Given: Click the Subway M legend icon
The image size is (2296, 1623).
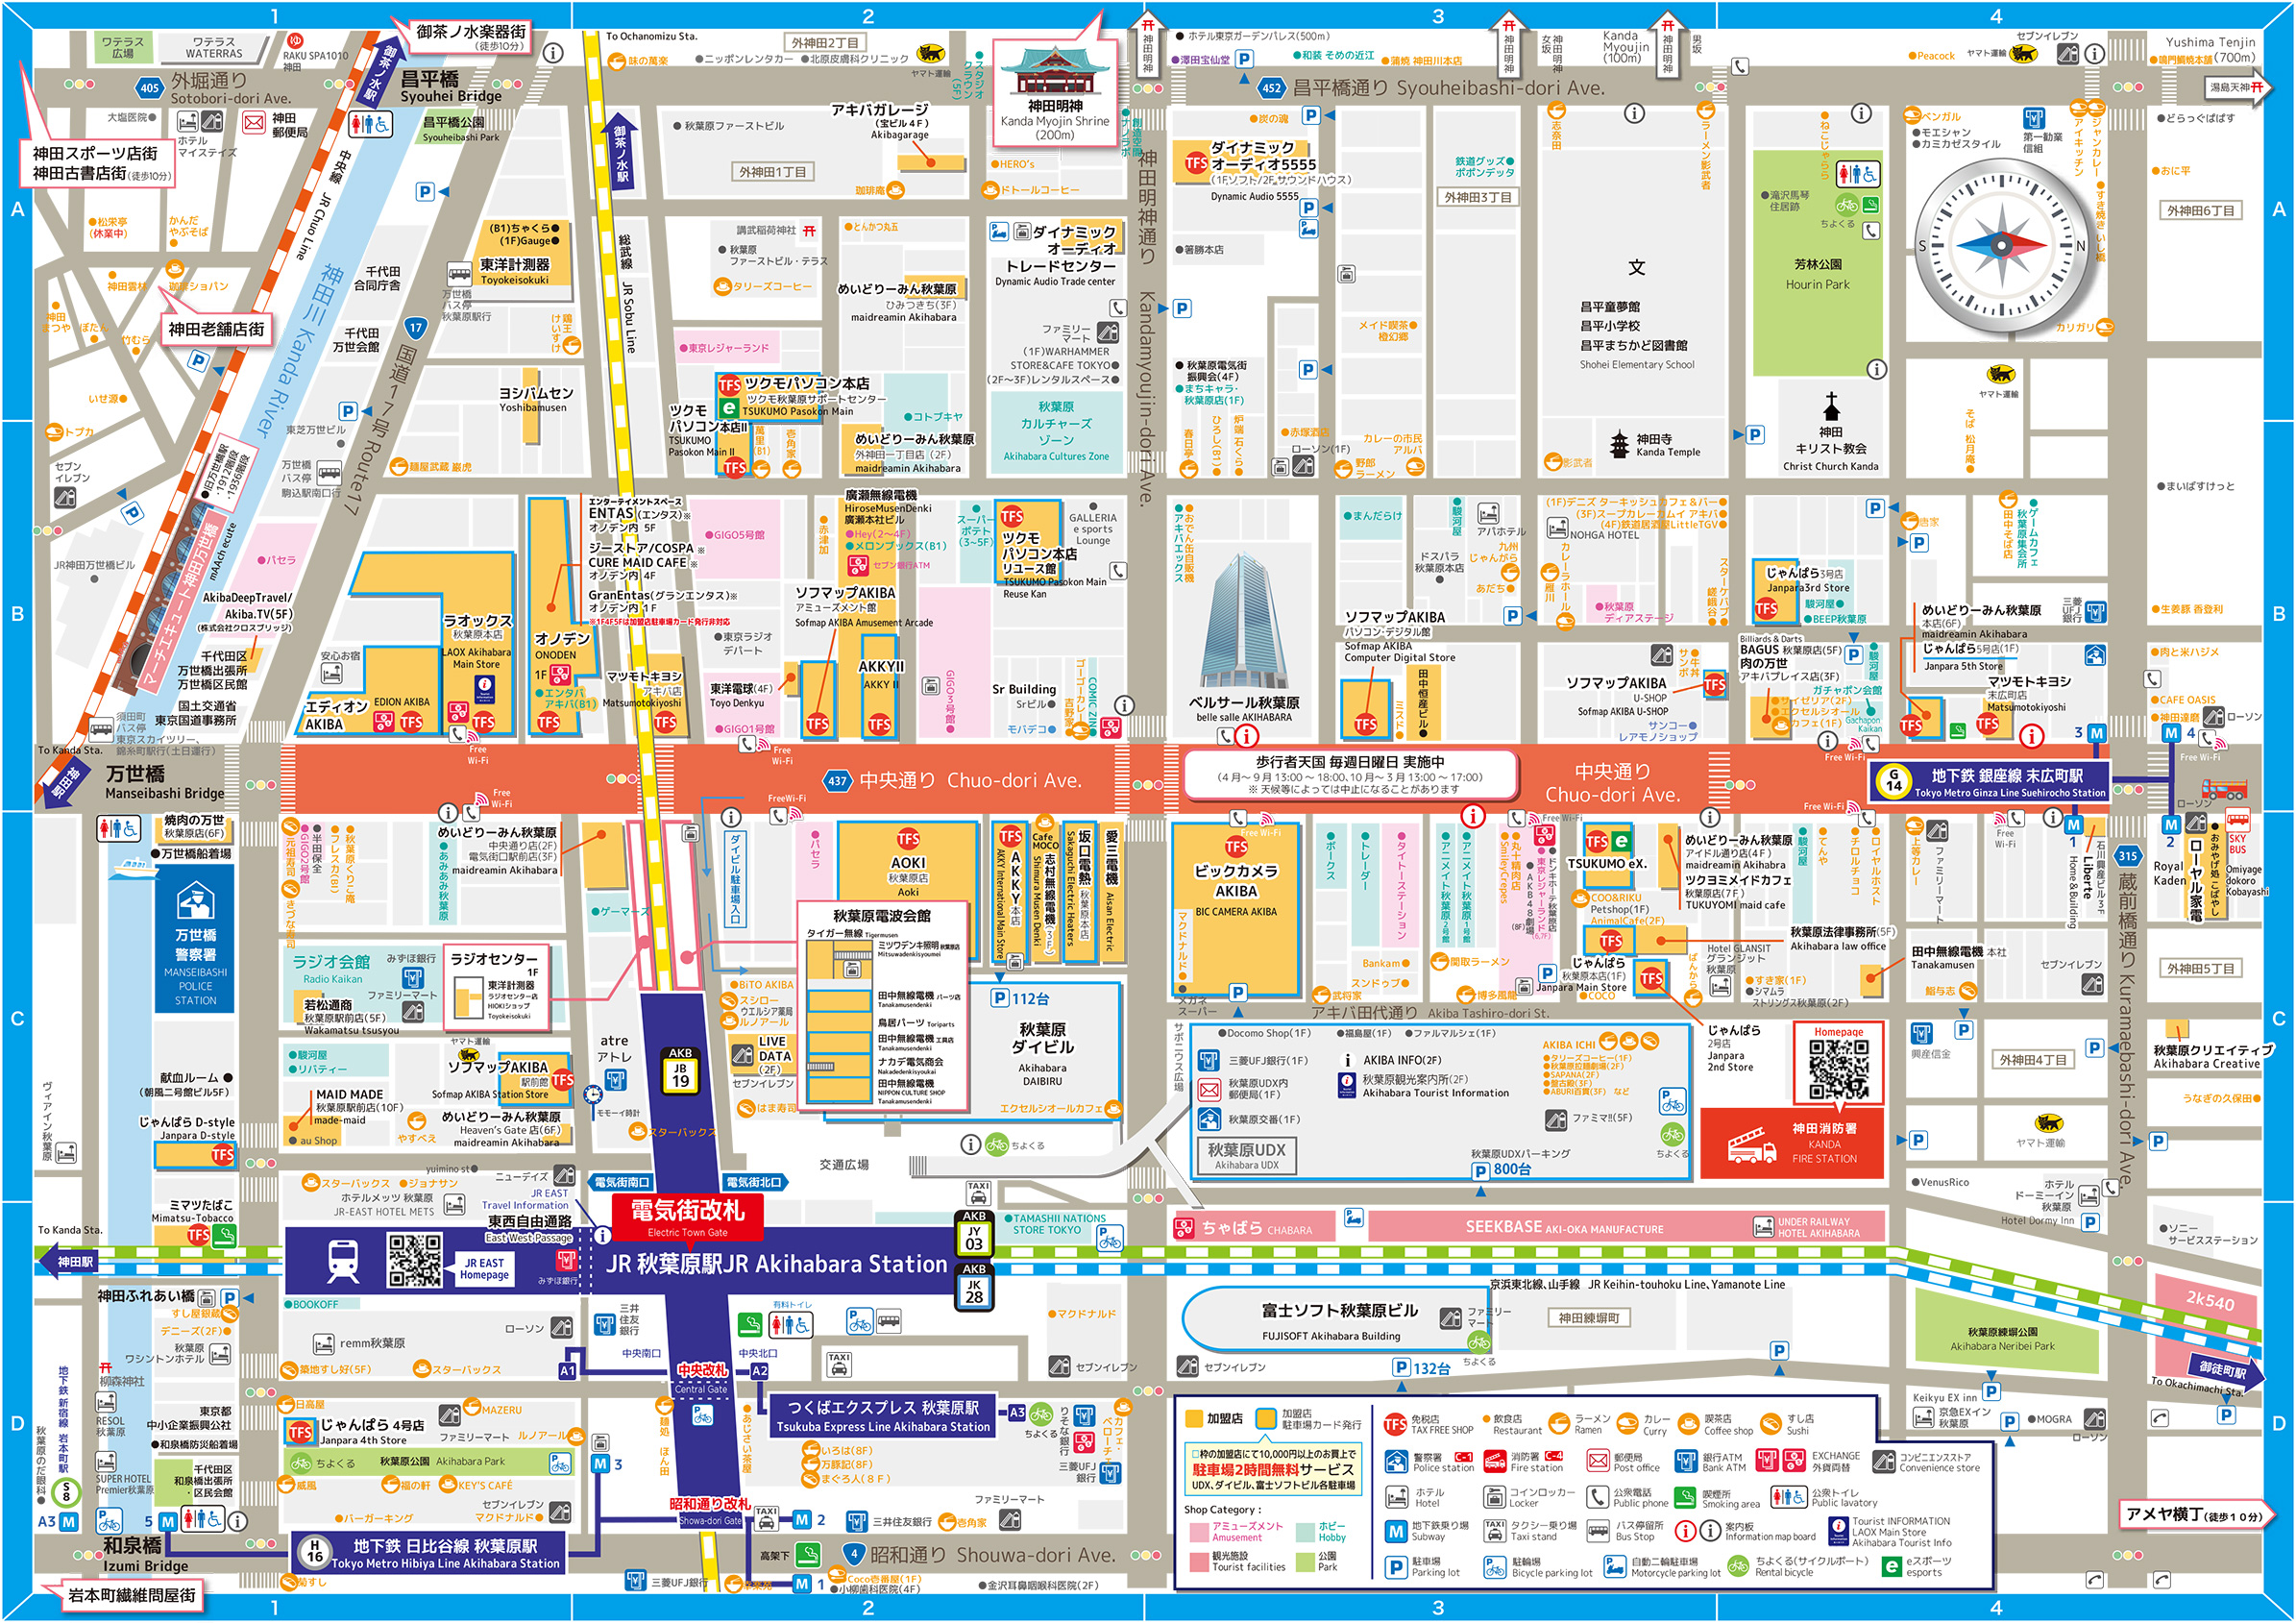Looking at the screenshot, I should (1397, 1531).
